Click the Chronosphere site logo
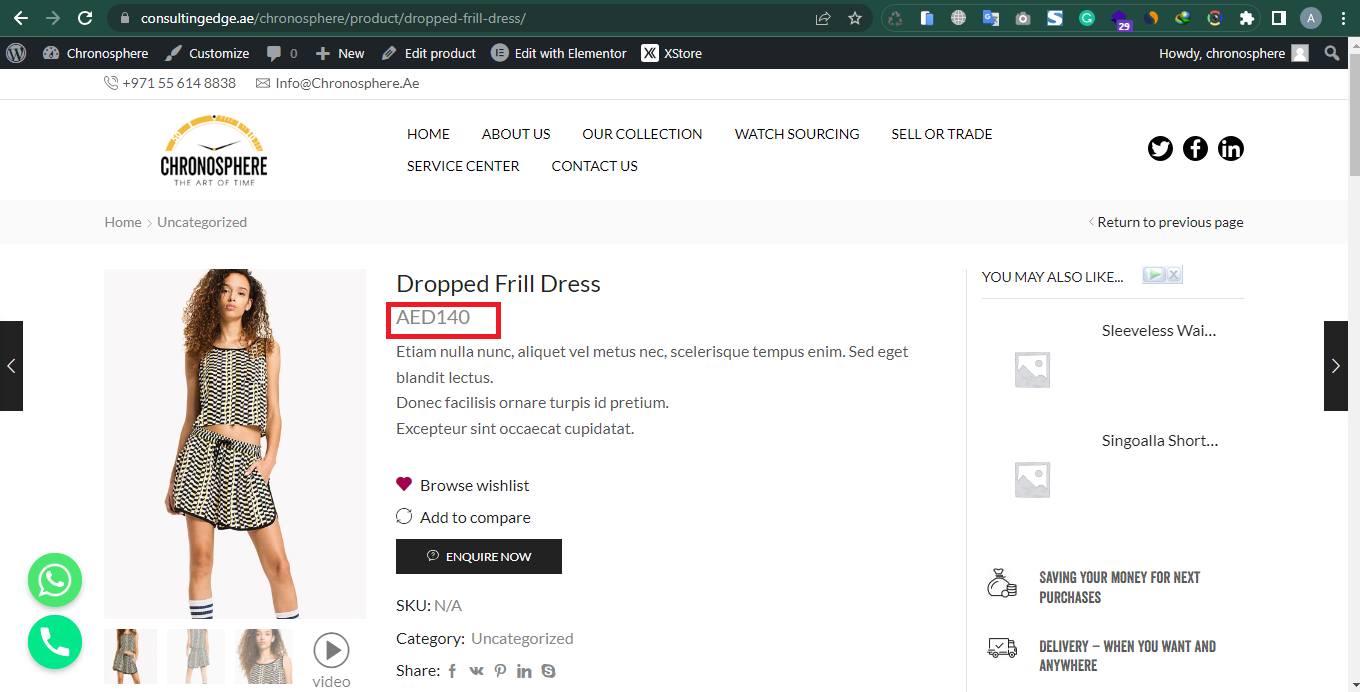 pyautogui.click(x=214, y=150)
